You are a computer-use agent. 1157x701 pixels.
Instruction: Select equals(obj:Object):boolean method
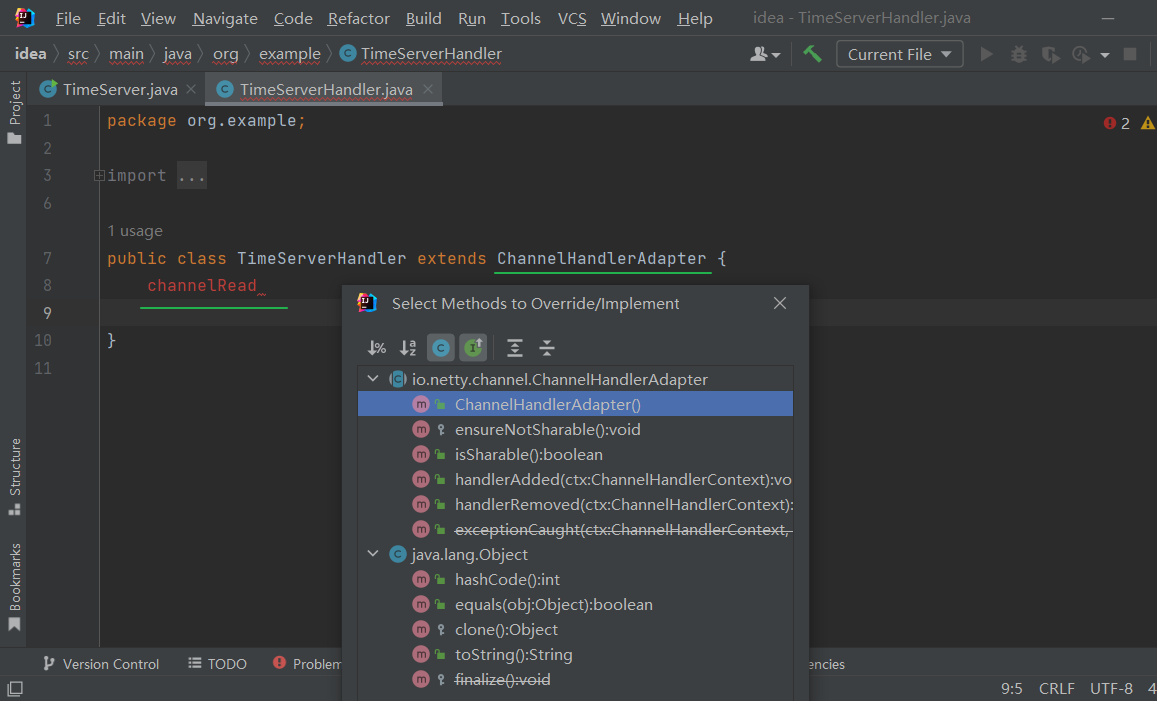click(576, 604)
